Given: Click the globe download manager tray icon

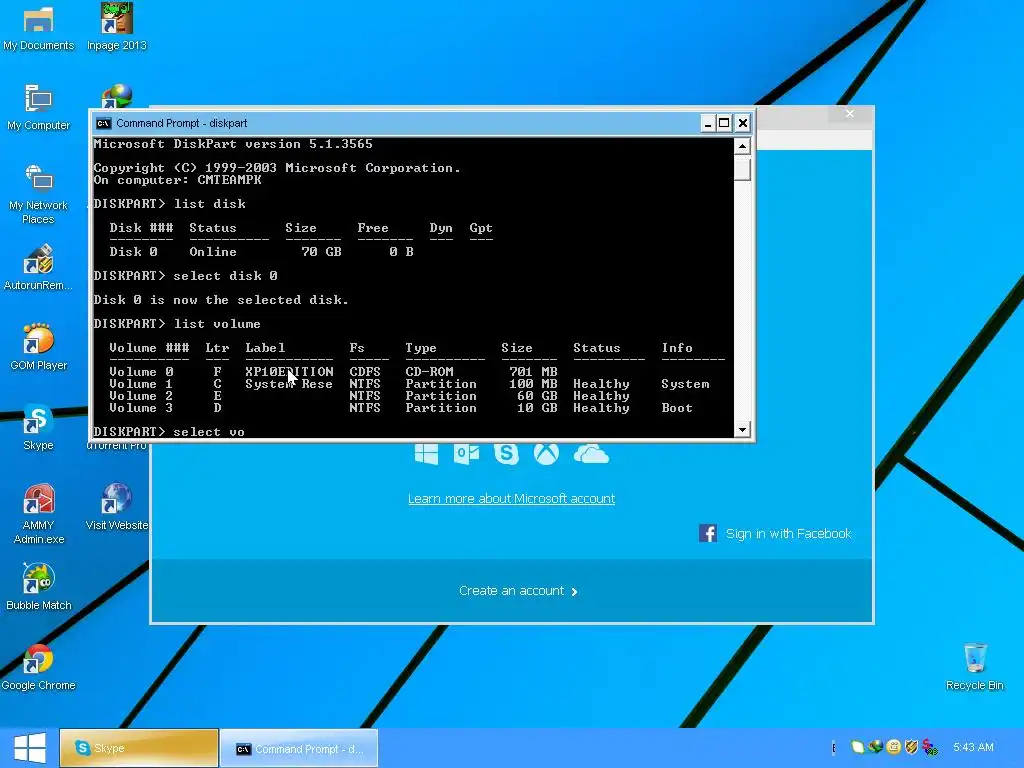Looking at the screenshot, I should pyautogui.click(x=876, y=746).
